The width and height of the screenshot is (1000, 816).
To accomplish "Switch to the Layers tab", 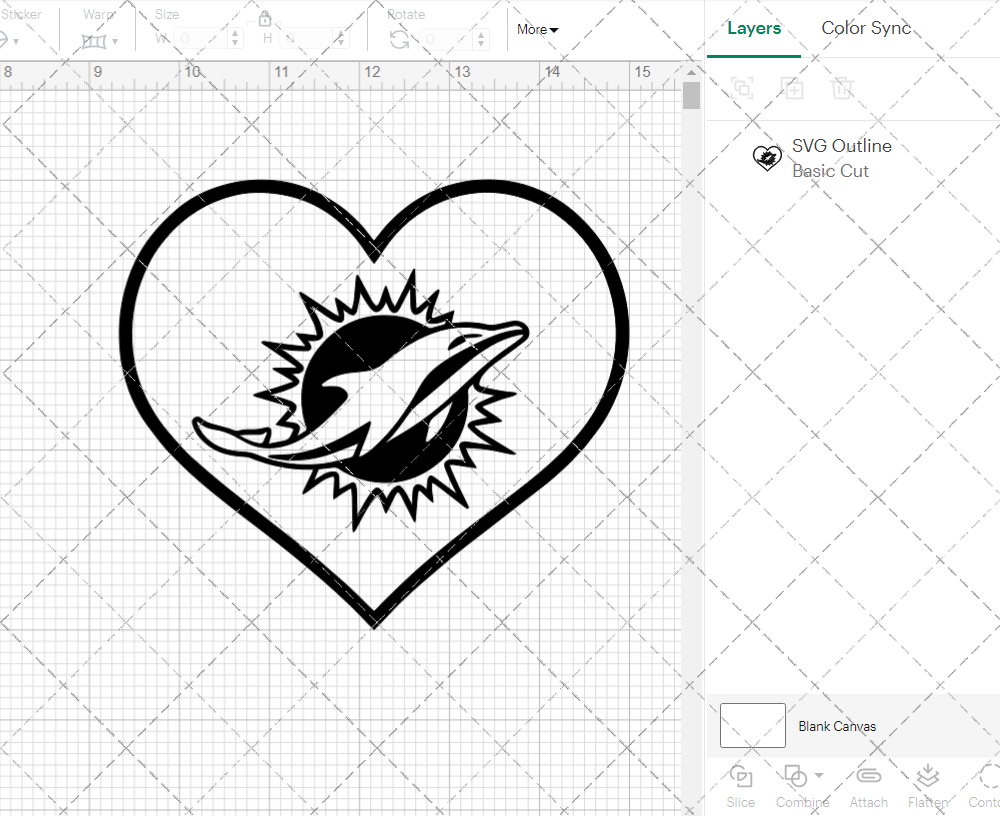I will (x=754, y=28).
